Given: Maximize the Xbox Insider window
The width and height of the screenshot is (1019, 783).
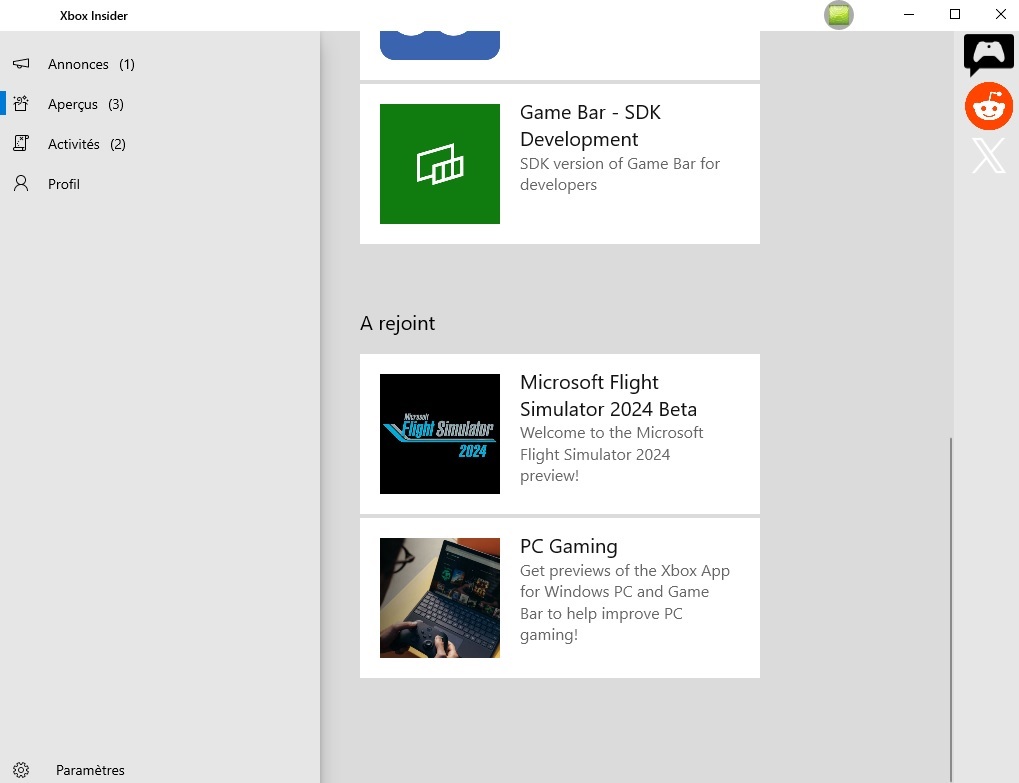Looking at the screenshot, I should [x=955, y=14].
